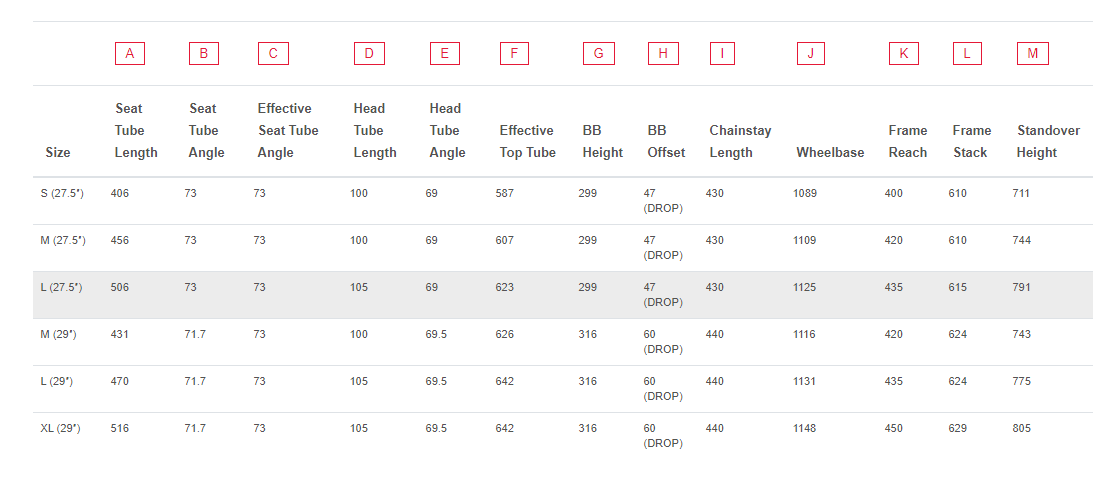The height and width of the screenshot is (479, 1116).
Task: Select the S (27.5") size row label
Action: pyautogui.click(x=62, y=194)
